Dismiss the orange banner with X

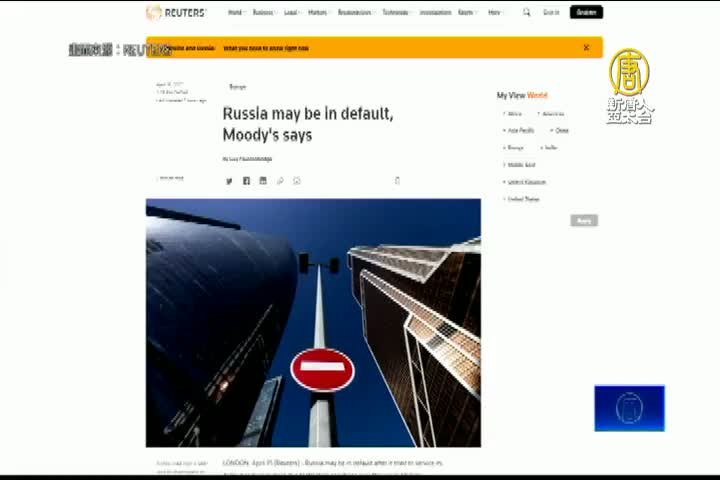coord(586,47)
